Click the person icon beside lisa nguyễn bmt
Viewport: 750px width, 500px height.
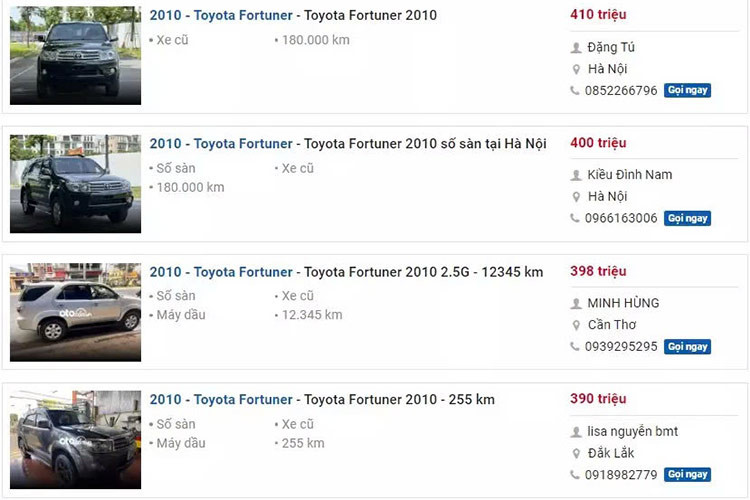pyautogui.click(x=576, y=432)
